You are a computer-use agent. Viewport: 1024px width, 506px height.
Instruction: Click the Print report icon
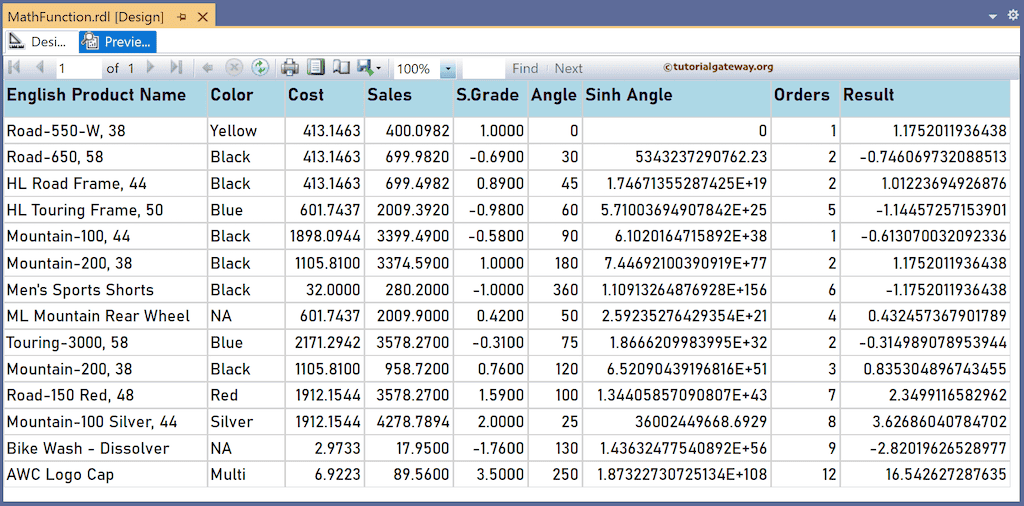pyautogui.click(x=290, y=68)
